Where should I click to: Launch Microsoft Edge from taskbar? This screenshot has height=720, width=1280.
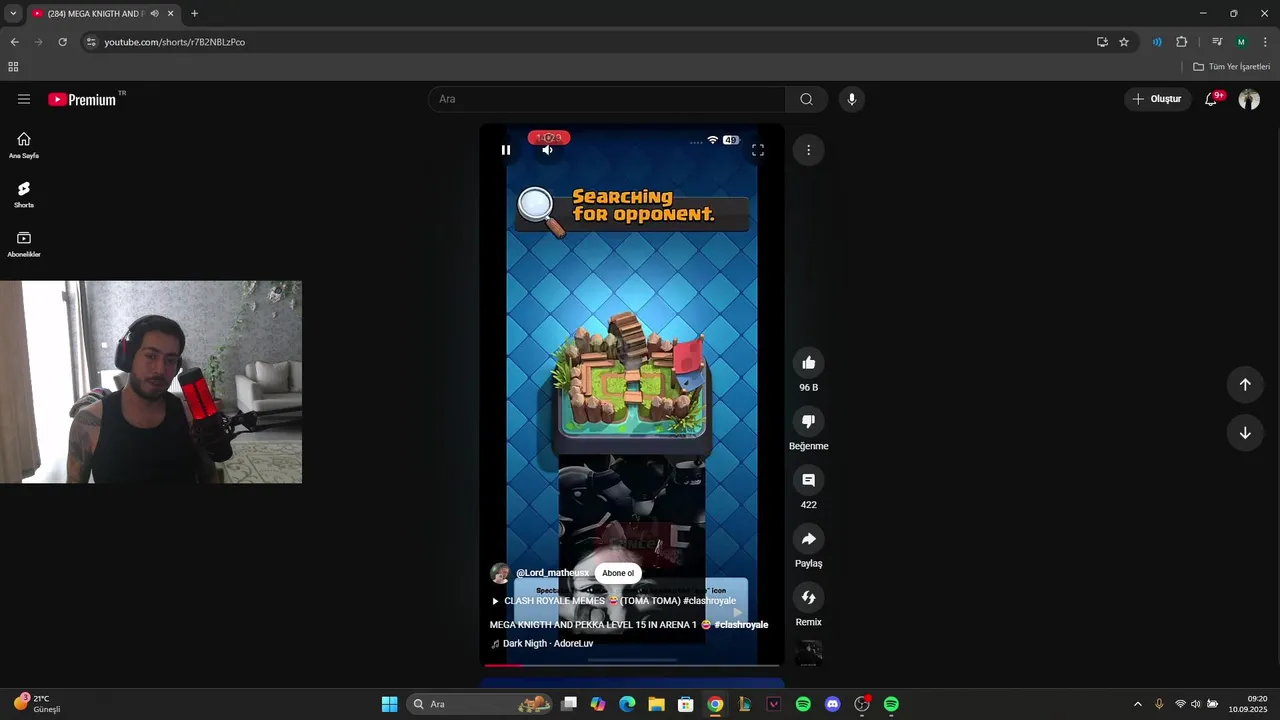627,704
